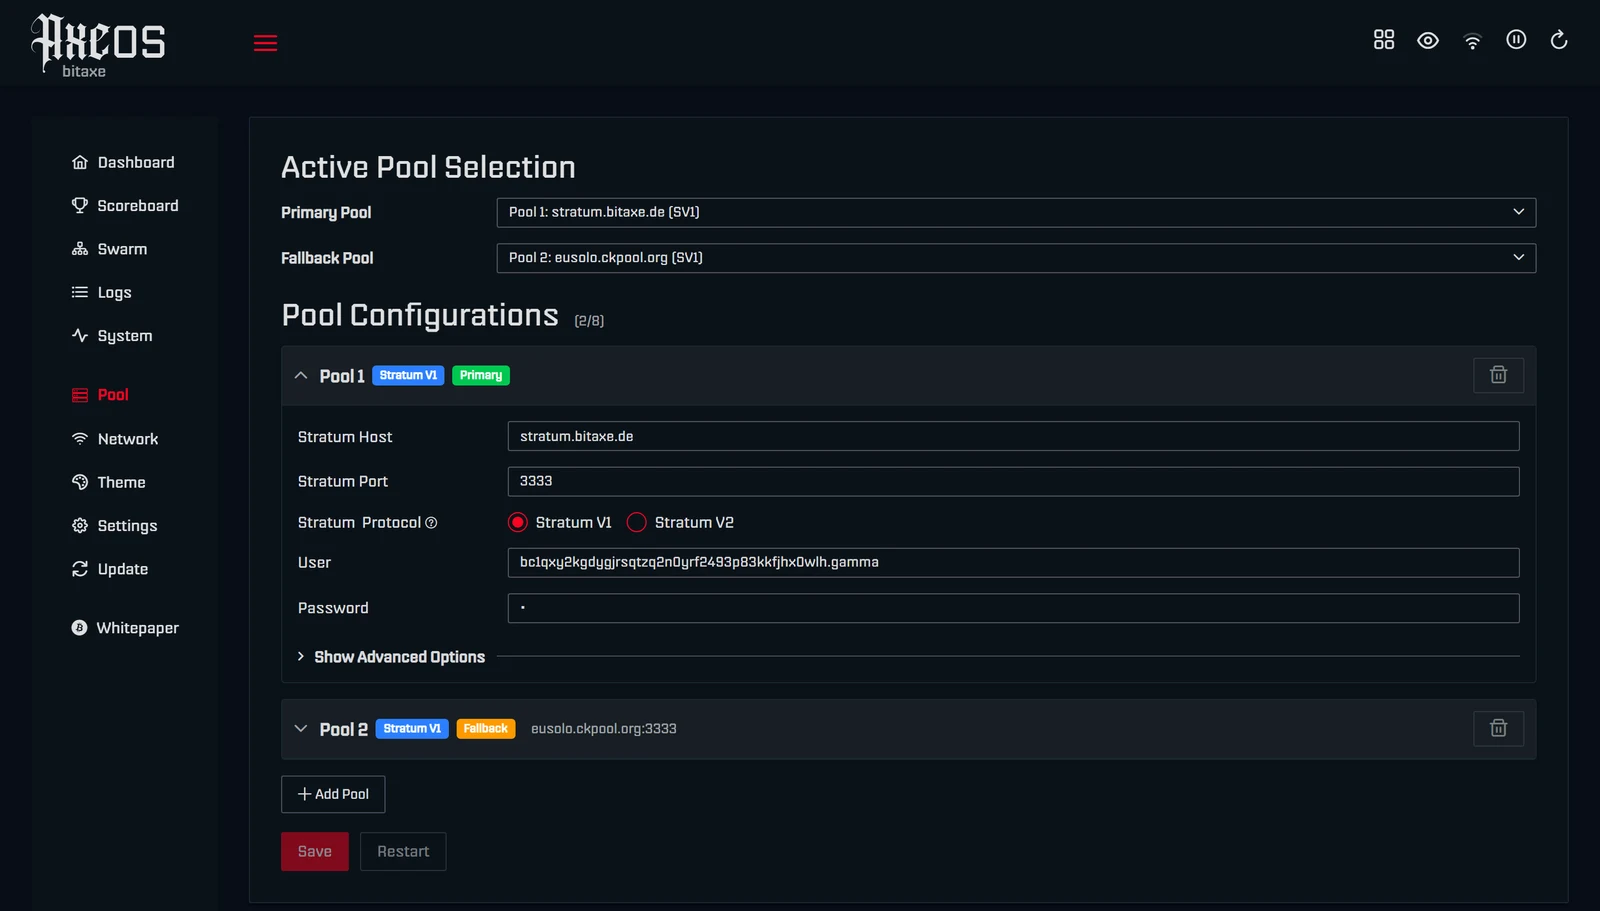
Task: Click the (2/8) pool count text
Action: pos(589,321)
